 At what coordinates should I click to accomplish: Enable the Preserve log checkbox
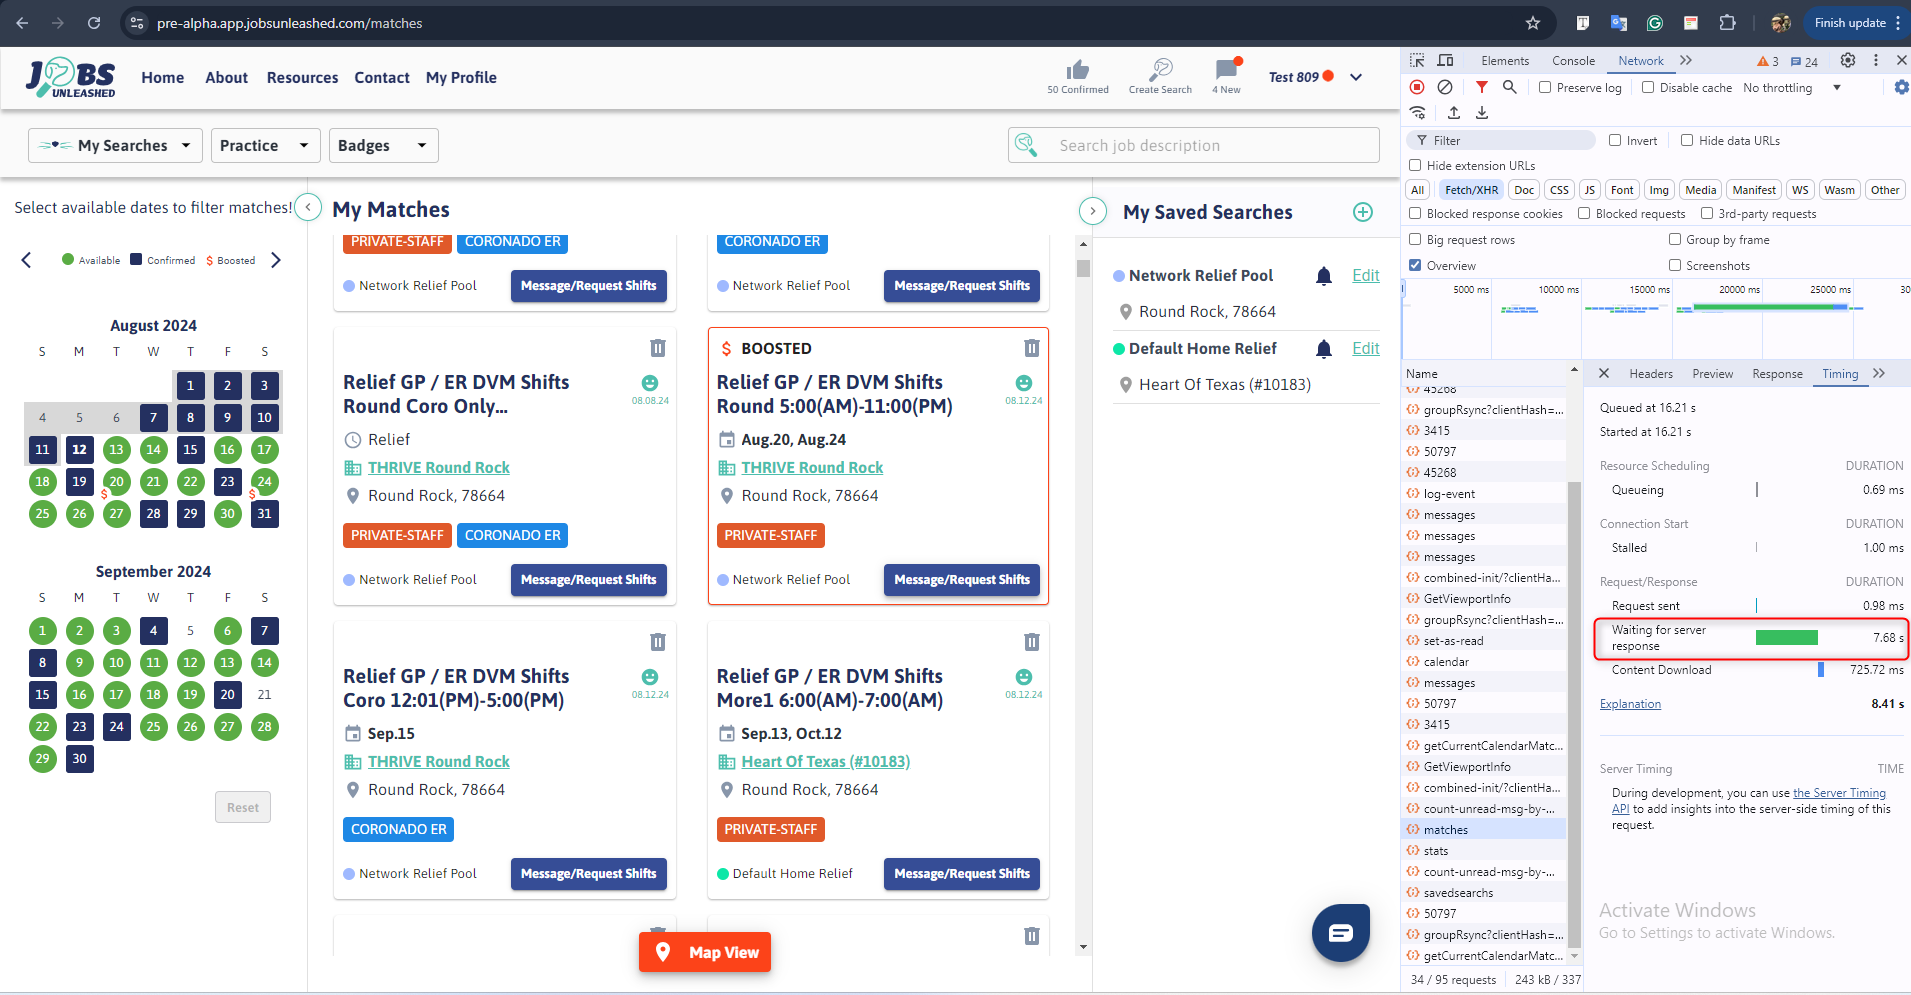tap(1545, 88)
